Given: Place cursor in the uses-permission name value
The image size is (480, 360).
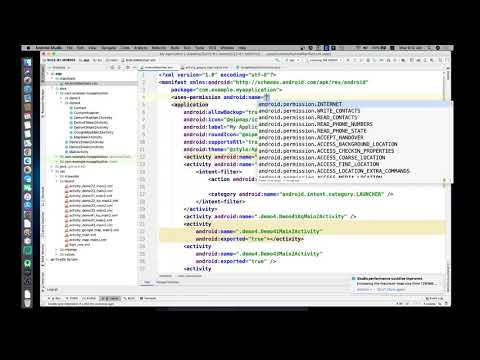Looking at the screenshot, I should point(267,97).
